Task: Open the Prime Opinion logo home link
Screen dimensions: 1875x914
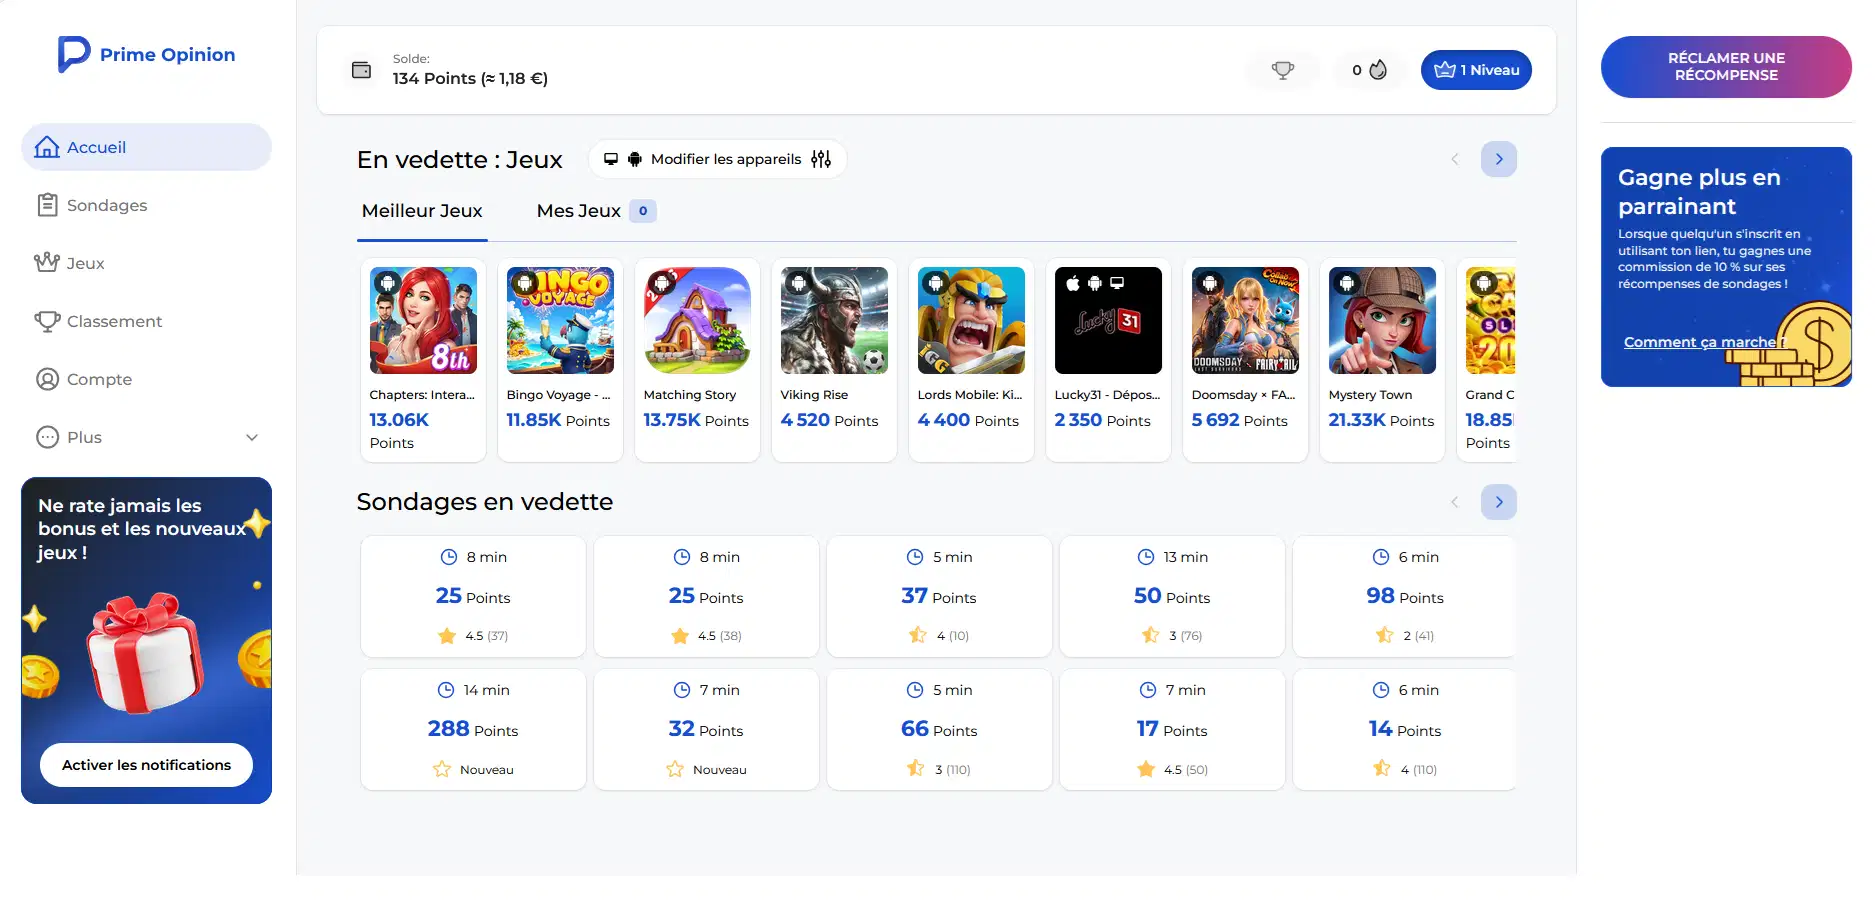Action: [x=146, y=54]
